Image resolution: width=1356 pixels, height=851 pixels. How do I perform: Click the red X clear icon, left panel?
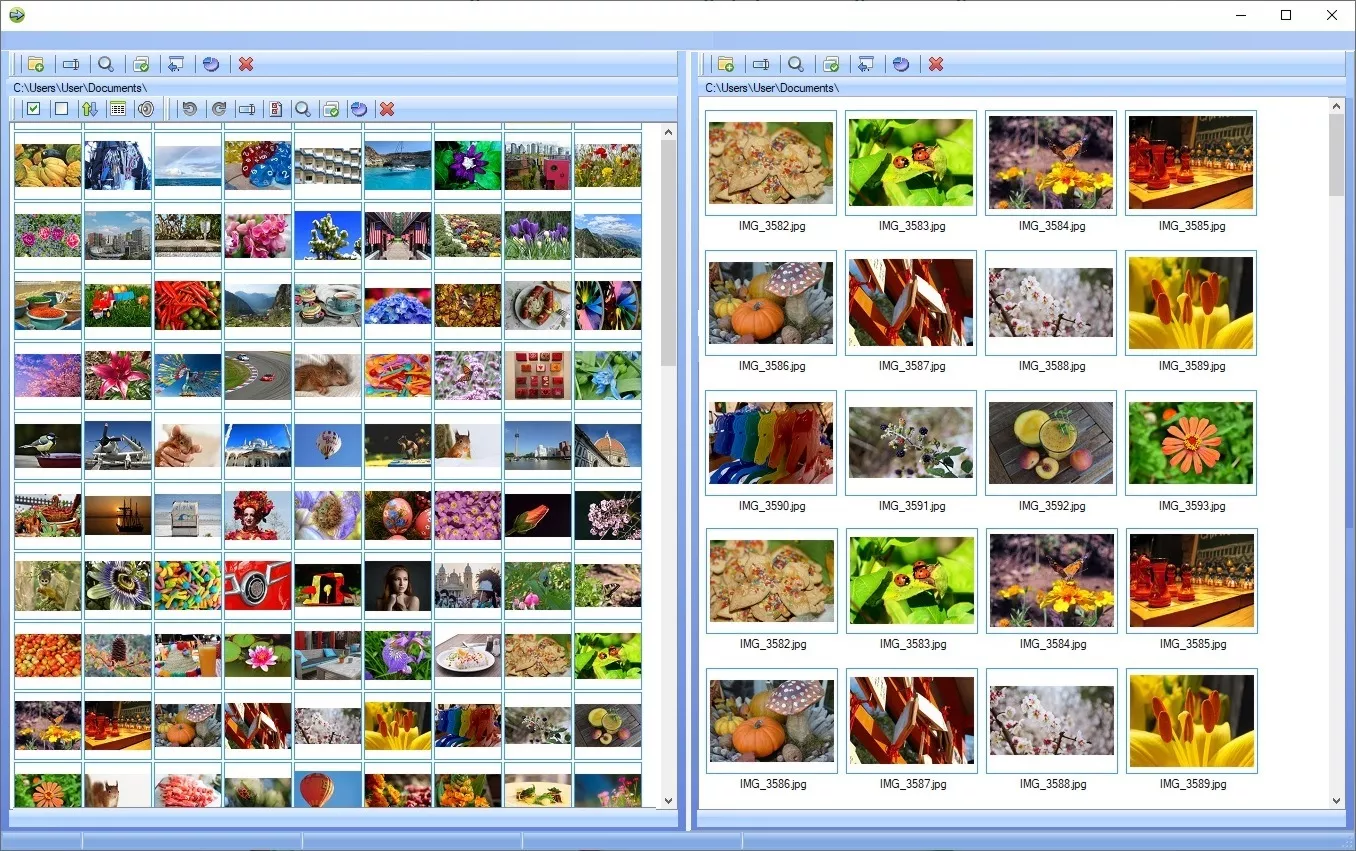coord(246,64)
